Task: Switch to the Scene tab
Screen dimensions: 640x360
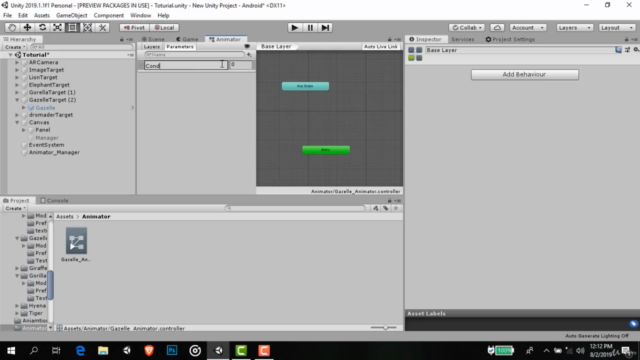Action: (x=153, y=39)
